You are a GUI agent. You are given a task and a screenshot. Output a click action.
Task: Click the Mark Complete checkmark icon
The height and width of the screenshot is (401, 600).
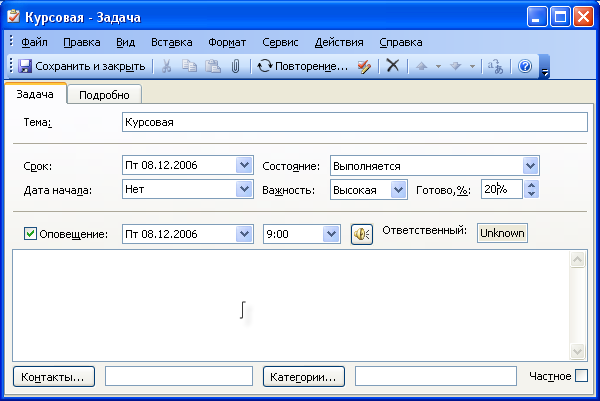pyautogui.click(x=364, y=66)
